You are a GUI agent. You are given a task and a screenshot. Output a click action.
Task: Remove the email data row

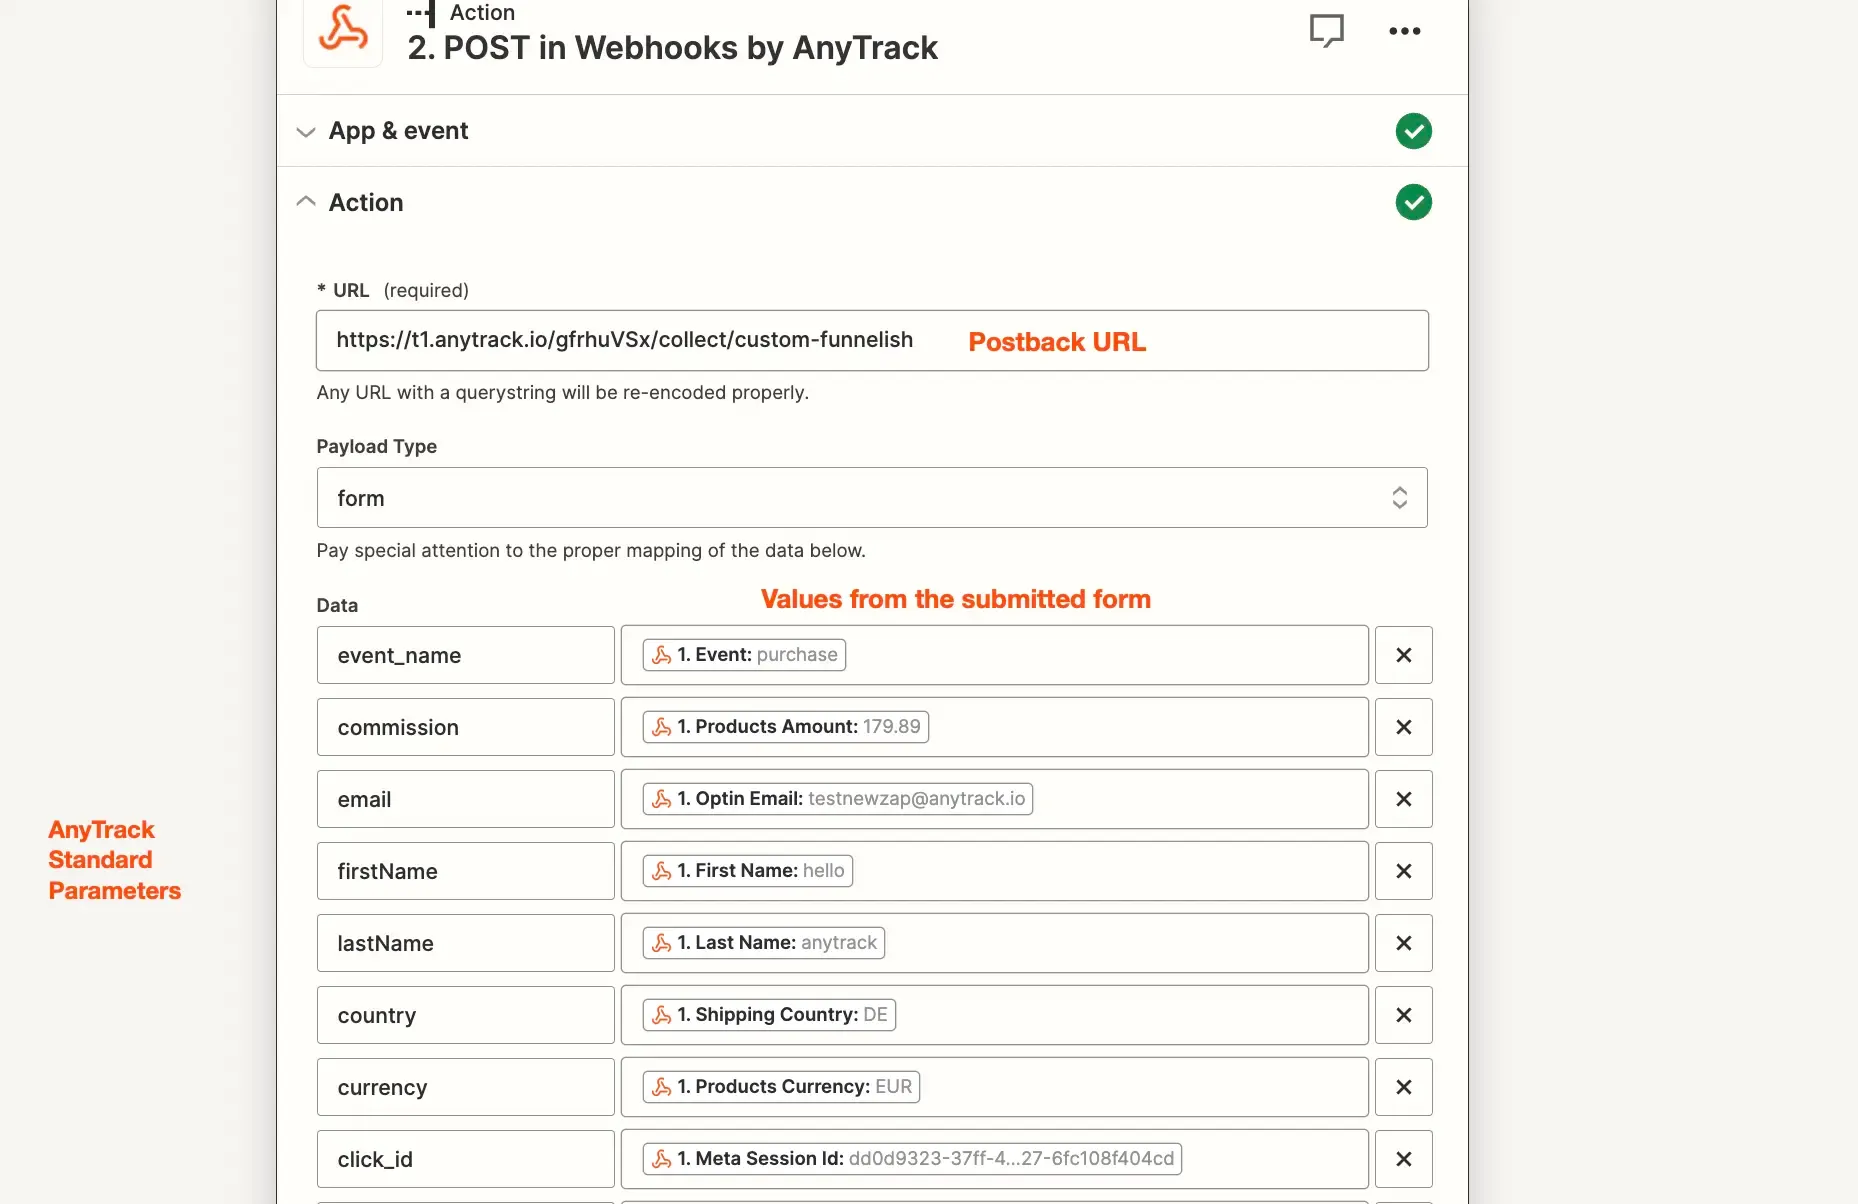point(1403,800)
